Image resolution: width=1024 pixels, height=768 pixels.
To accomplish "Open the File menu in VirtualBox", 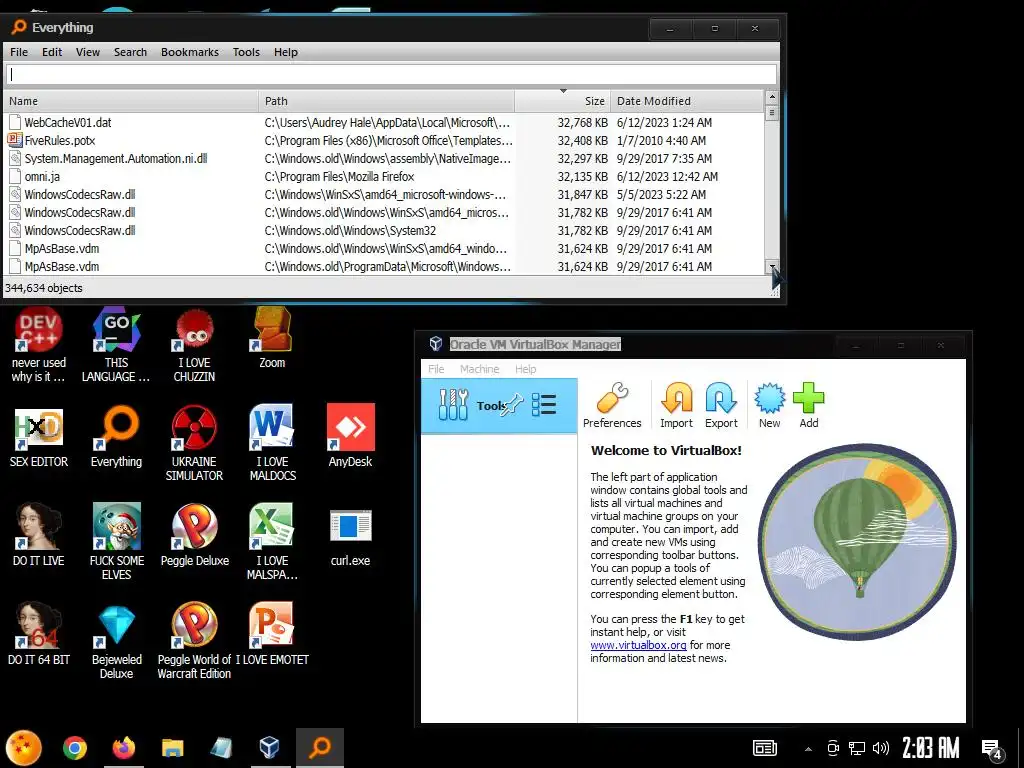I will point(436,369).
